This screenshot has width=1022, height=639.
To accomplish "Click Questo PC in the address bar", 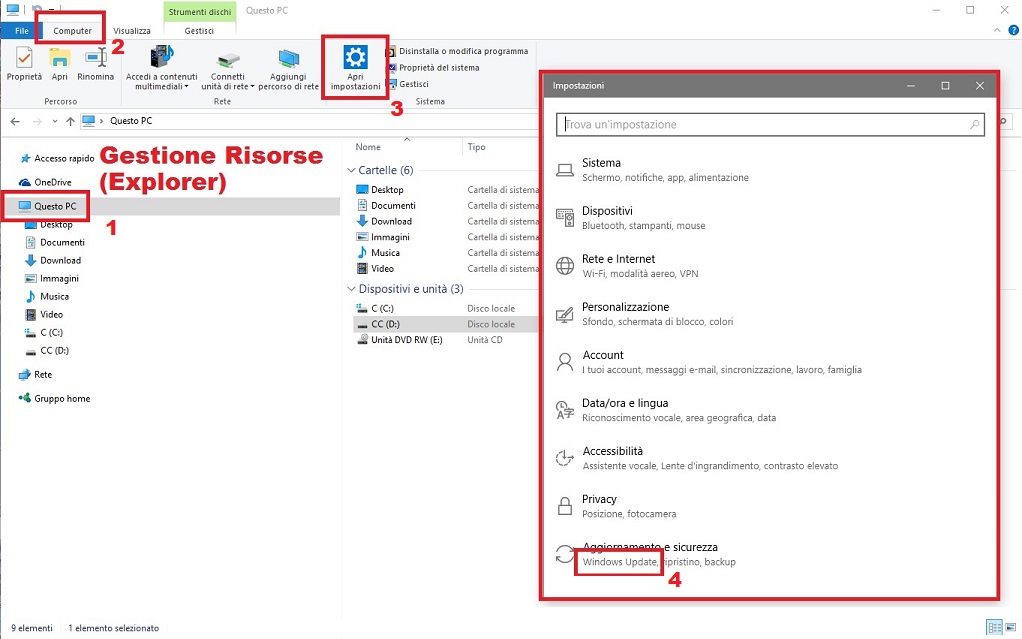I will pos(131,121).
